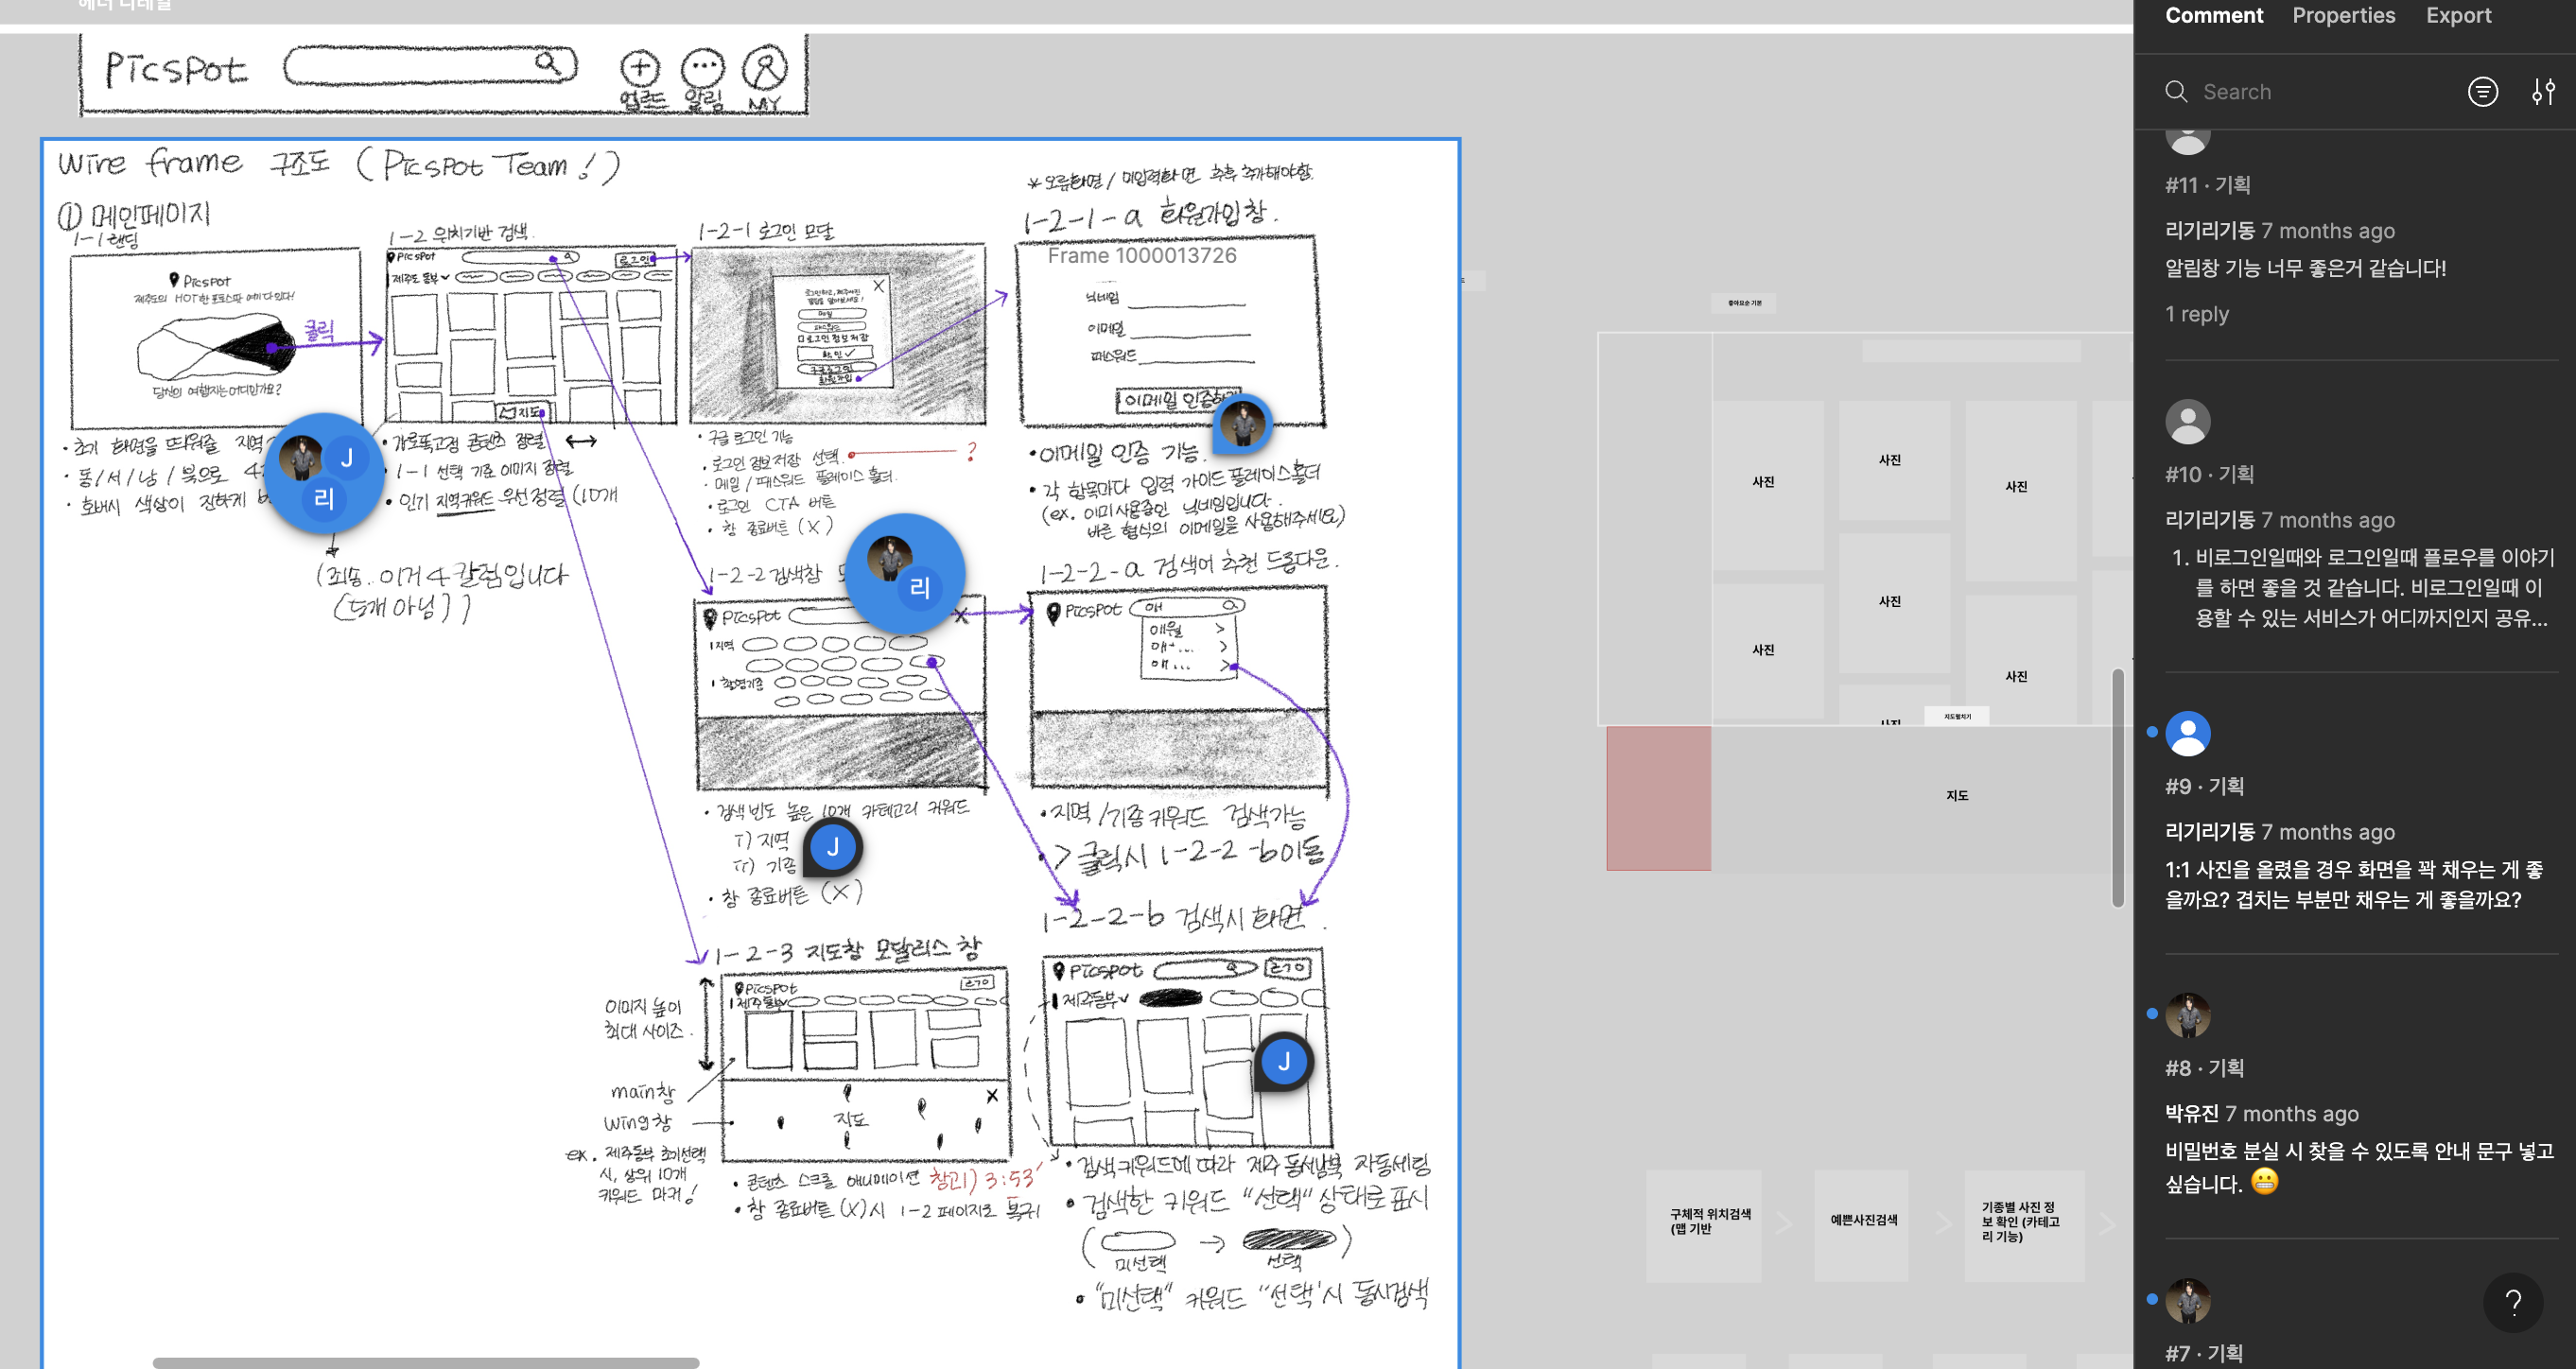Open the grouped J 리 comment pin cluster
Screen dimensions: 2576x1369
(325, 473)
